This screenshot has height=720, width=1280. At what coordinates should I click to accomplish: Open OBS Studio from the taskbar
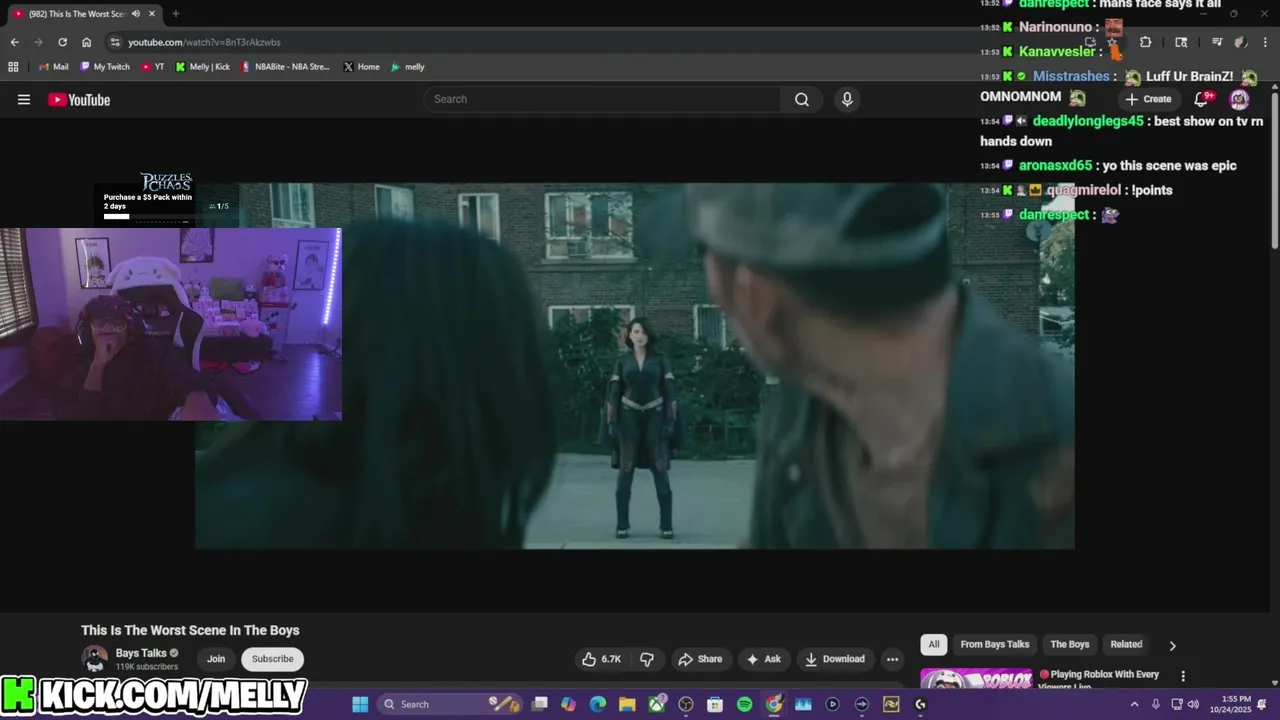[x=686, y=704]
